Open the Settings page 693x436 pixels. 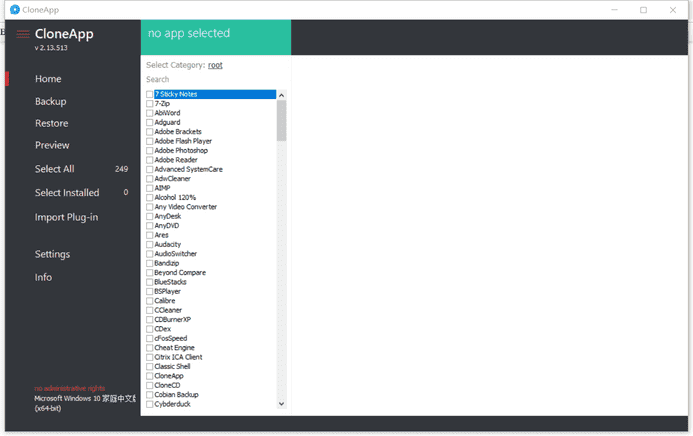[x=53, y=254]
